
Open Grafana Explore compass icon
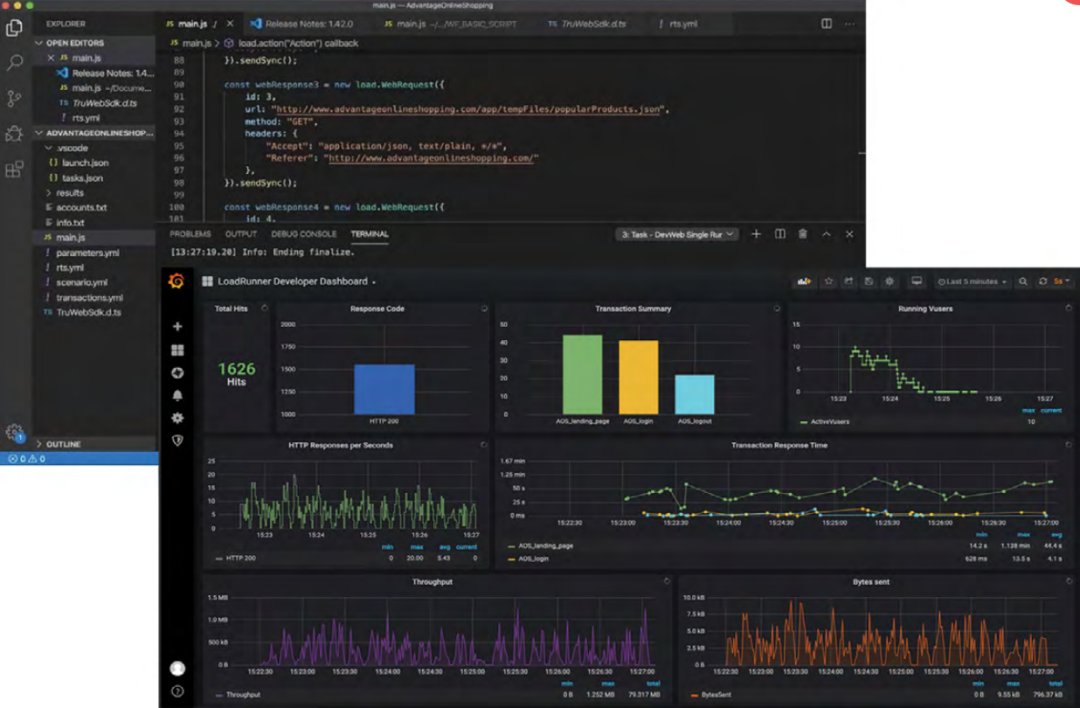coord(177,373)
